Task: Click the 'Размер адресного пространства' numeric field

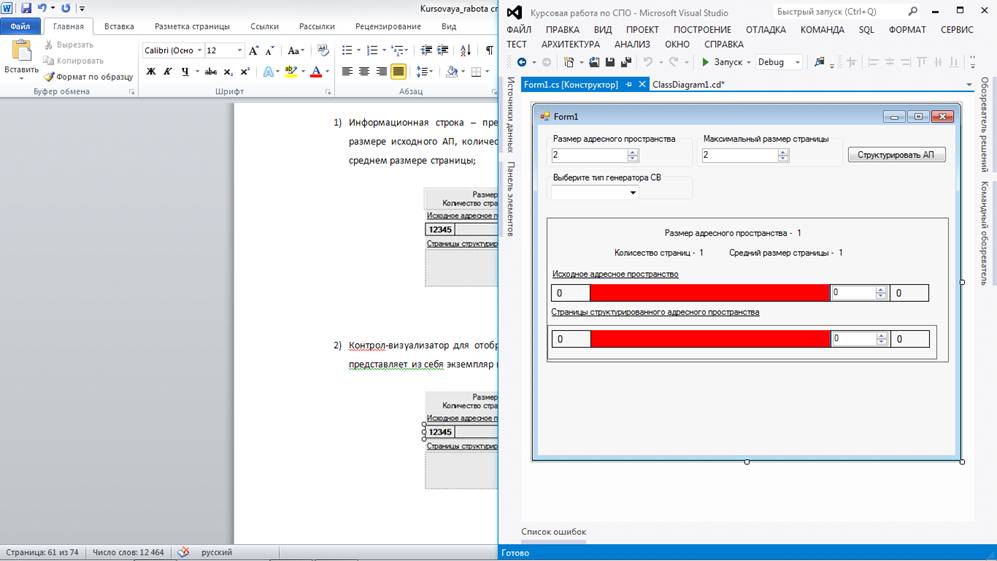Action: (x=589, y=155)
